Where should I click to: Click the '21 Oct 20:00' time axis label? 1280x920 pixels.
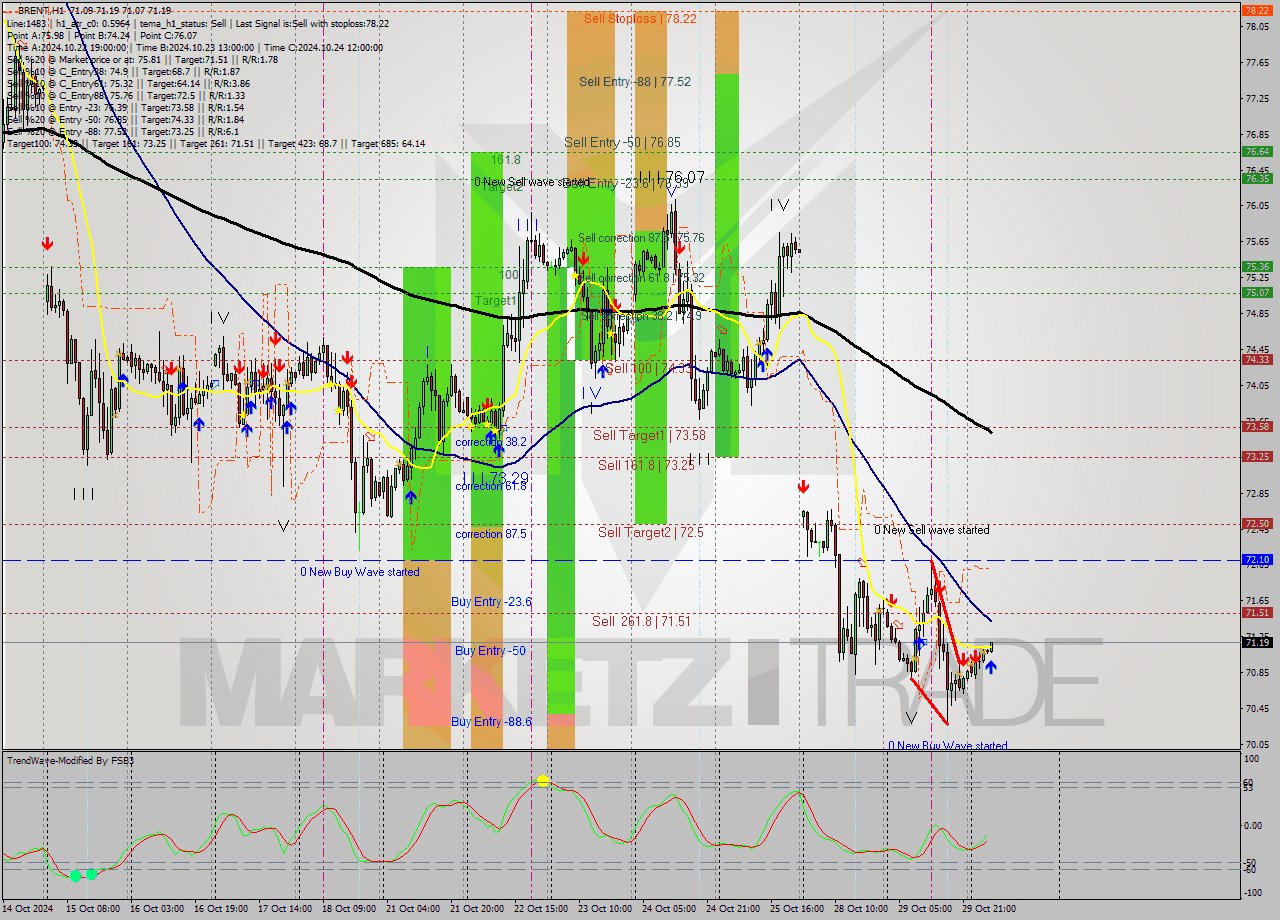478,909
